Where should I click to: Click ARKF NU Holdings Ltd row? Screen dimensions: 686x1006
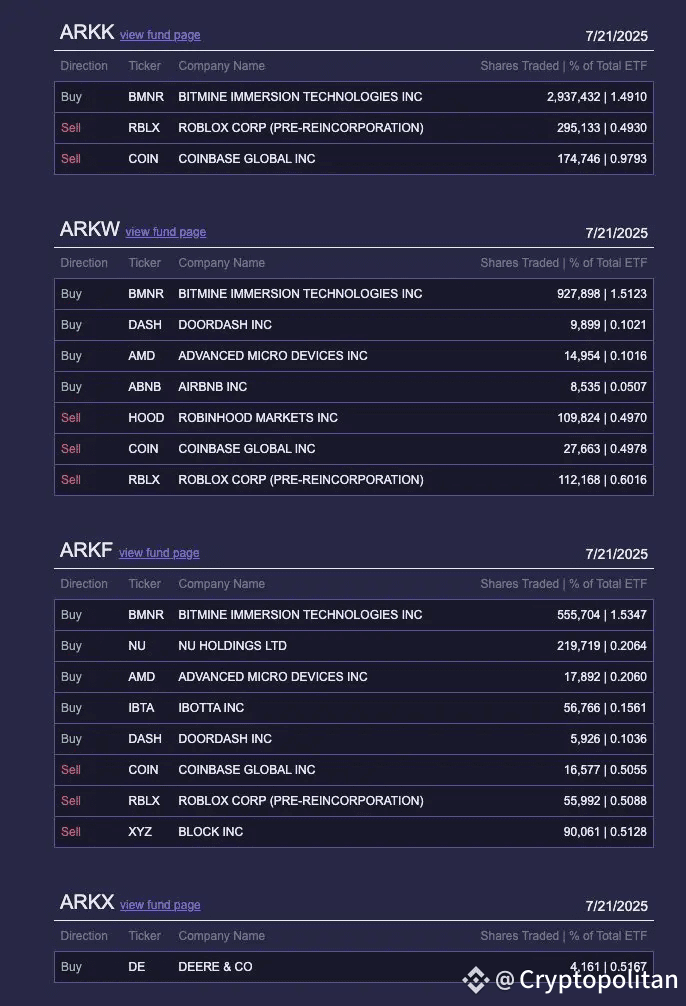[354, 645]
